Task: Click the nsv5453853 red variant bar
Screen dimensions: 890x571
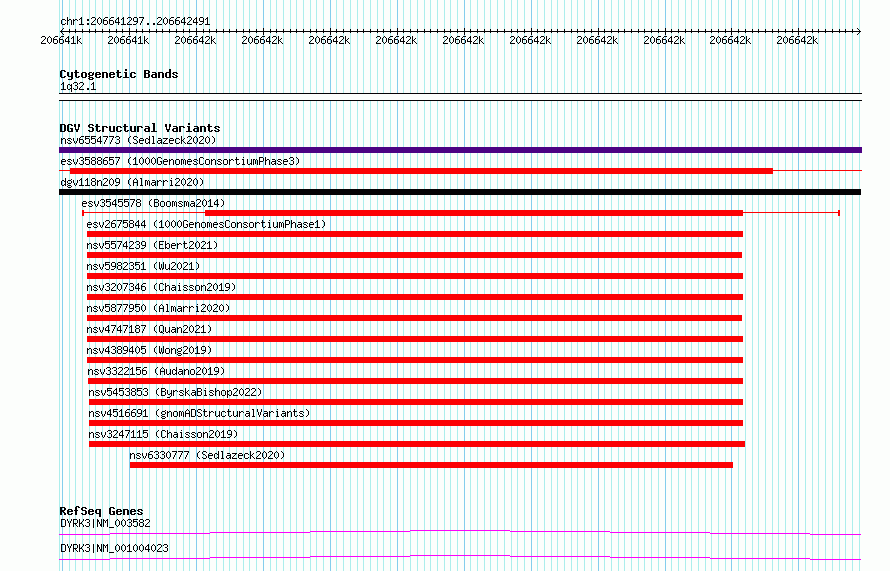Action: point(416,402)
